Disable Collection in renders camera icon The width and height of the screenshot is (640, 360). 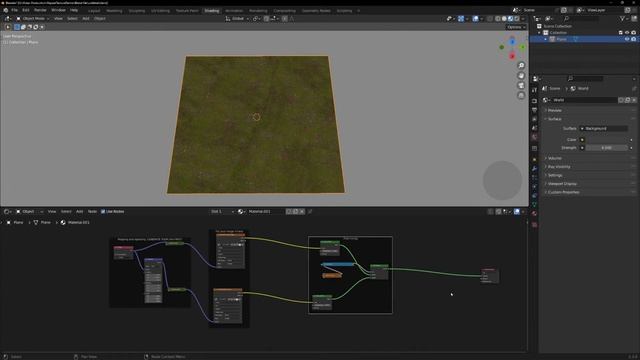[x=634, y=33]
